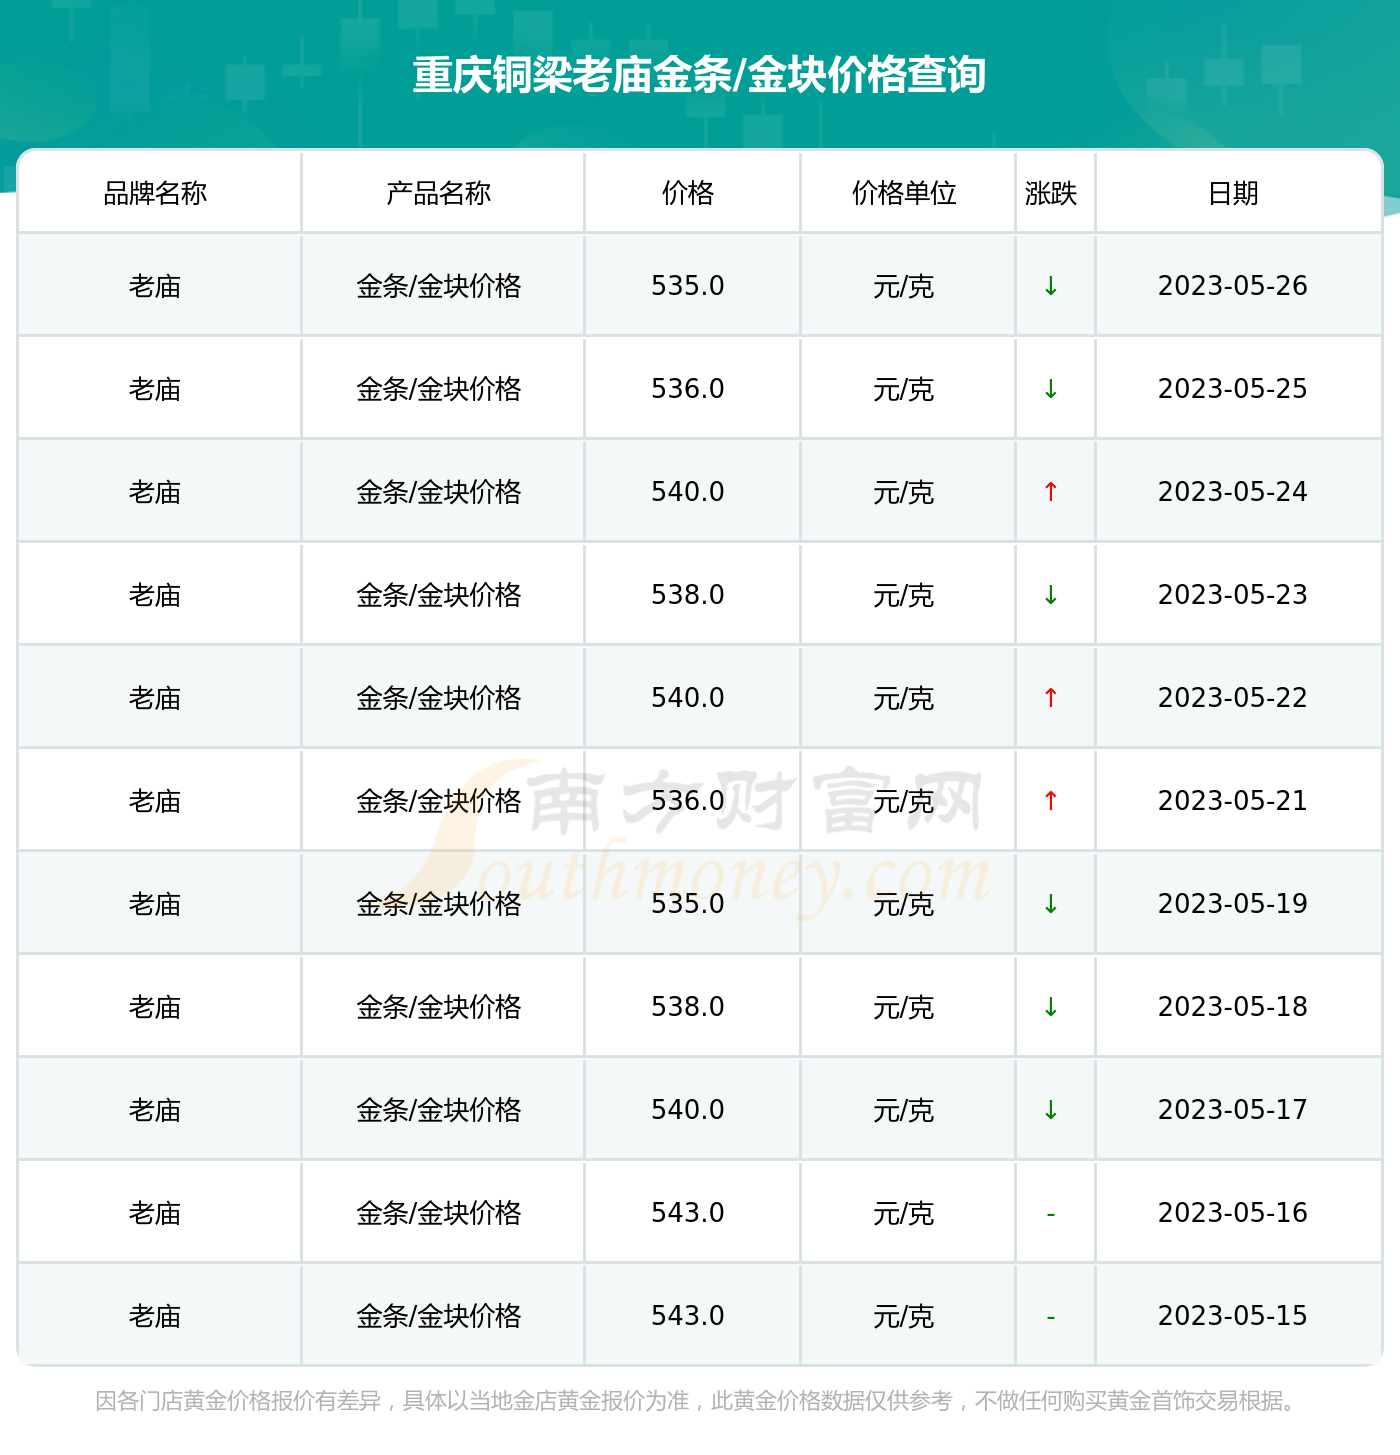Click the red up arrow for 2023-05-22

[1051, 698]
